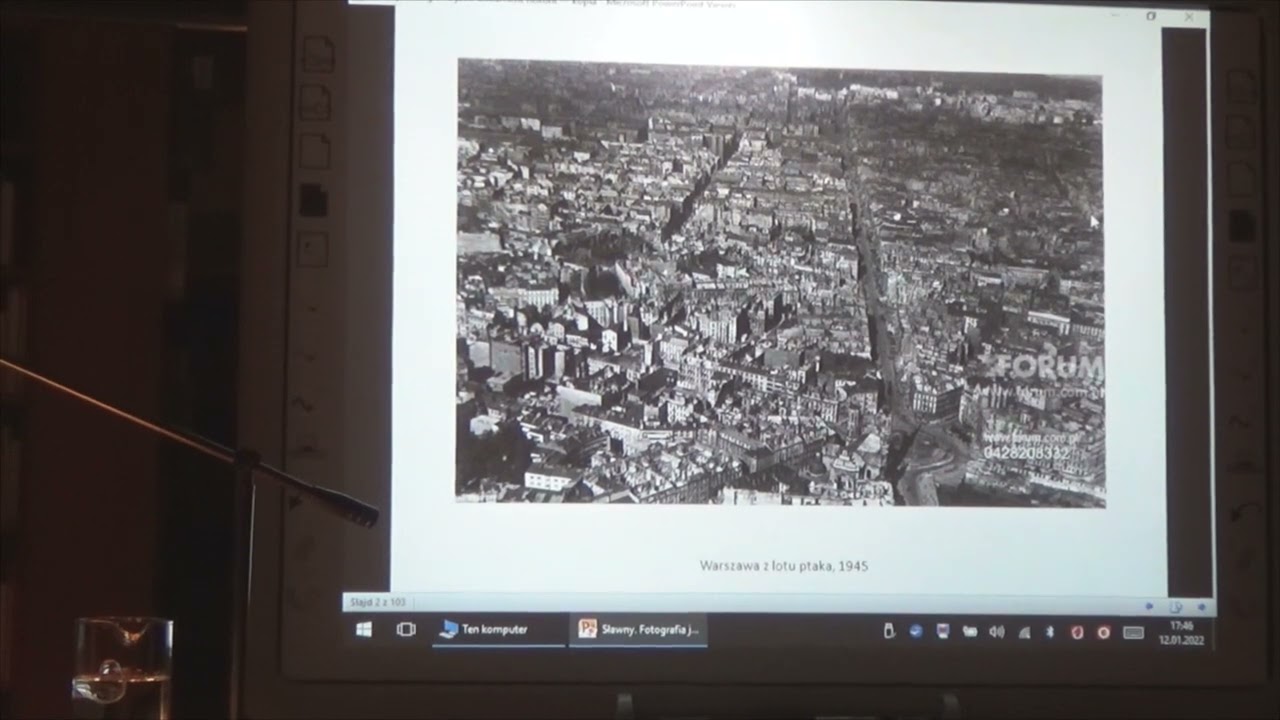Click the aerial Warsaw photo on the slide
Screen dimensions: 1280x720
click(x=780, y=282)
